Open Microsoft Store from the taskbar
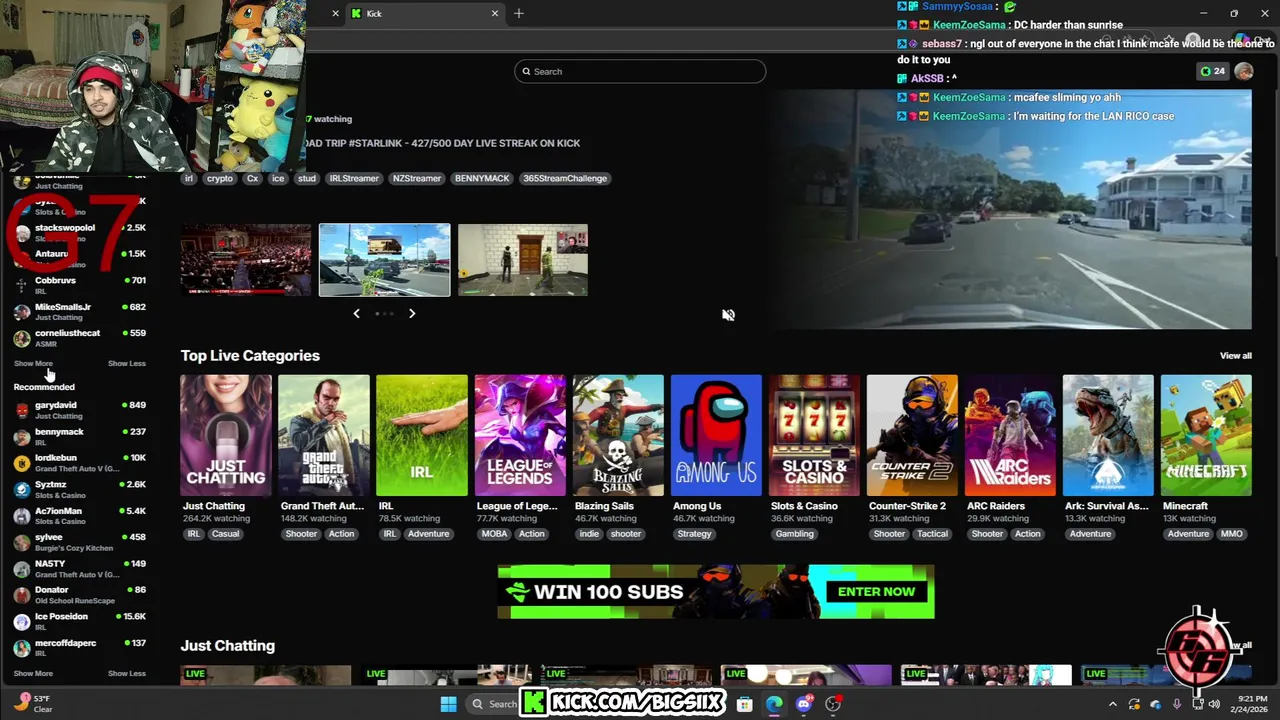 [744, 704]
